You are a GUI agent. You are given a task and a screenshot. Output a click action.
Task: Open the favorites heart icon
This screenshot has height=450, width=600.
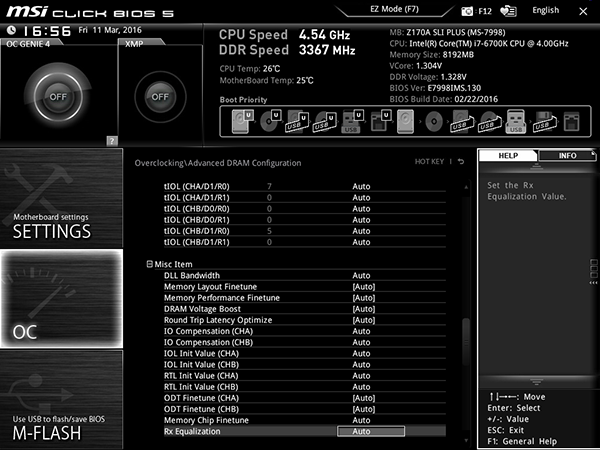pyautogui.click(x=508, y=11)
